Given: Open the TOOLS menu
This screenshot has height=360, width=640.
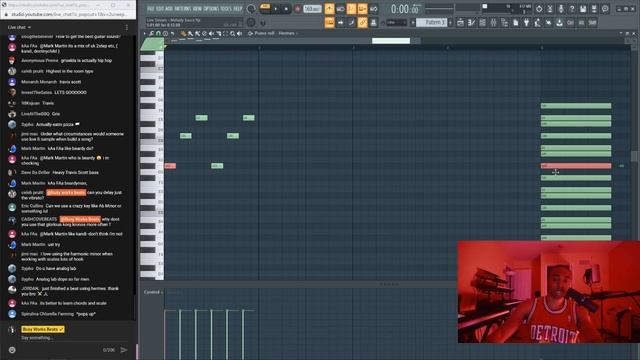Looking at the screenshot, I should [225, 9].
